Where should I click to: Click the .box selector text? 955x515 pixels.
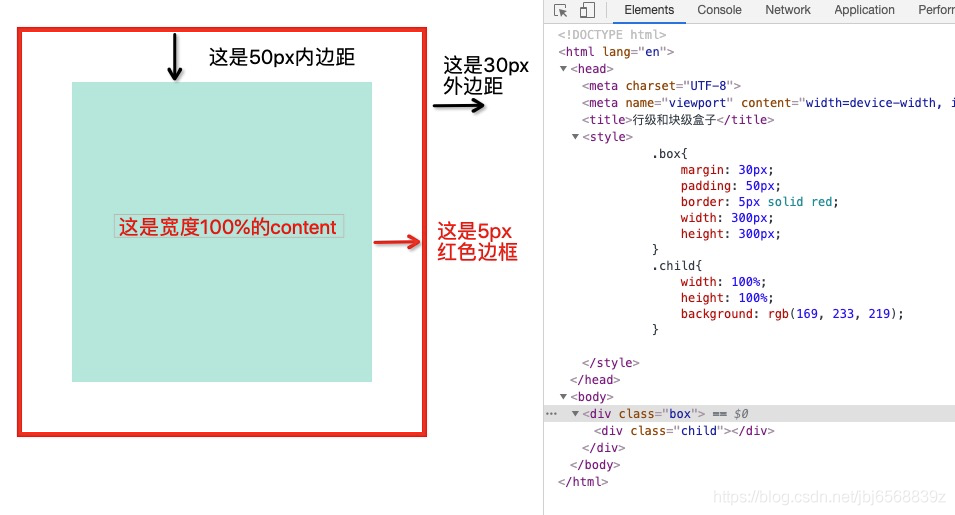(x=669, y=154)
